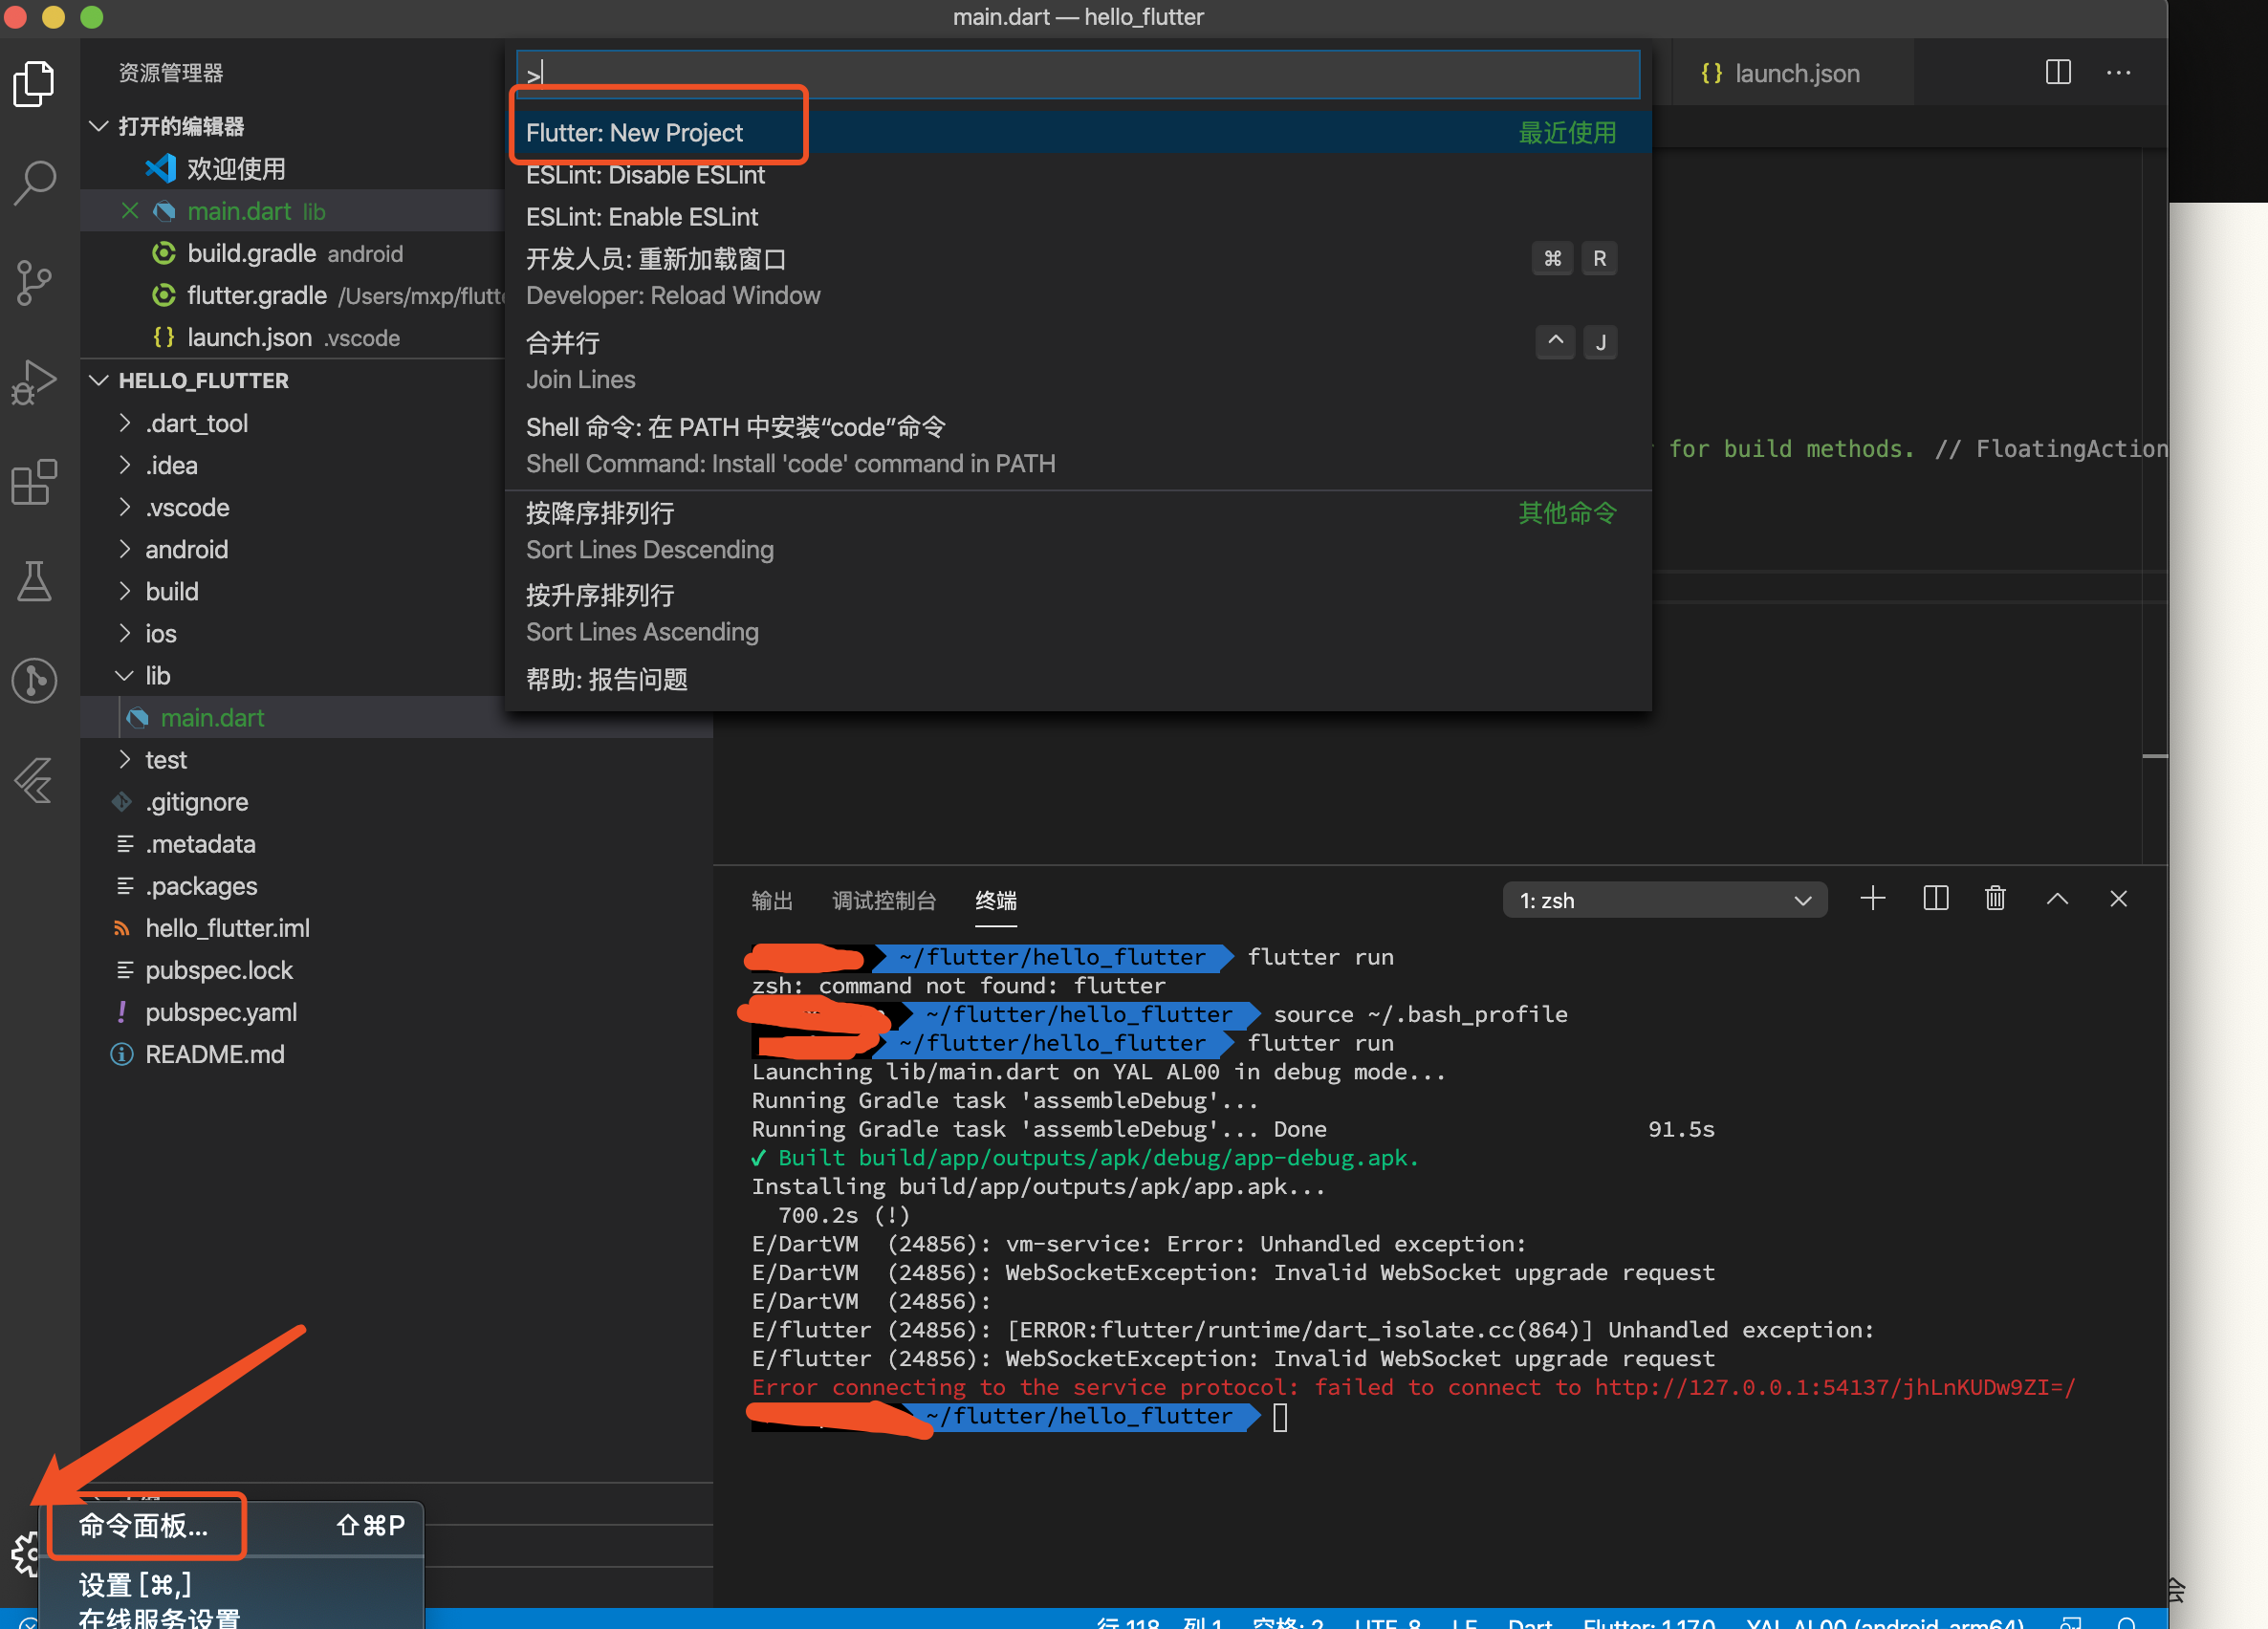Expand the android folder

point(186,549)
